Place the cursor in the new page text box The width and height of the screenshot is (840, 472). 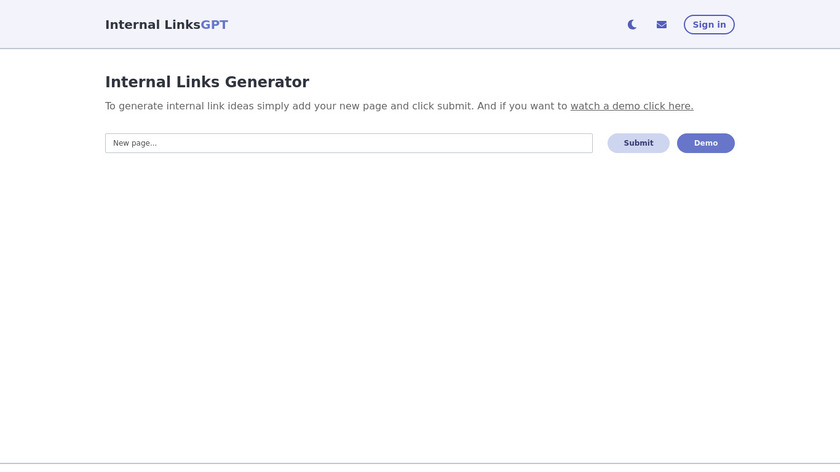click(348, 143)
